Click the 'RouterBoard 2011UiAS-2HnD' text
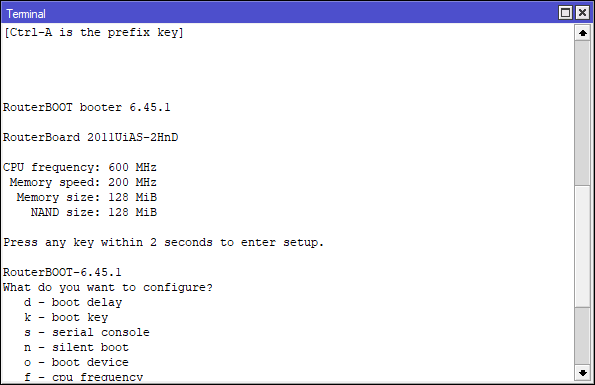The height and width of the screenshot is (385, 595). tap(90, 137)
